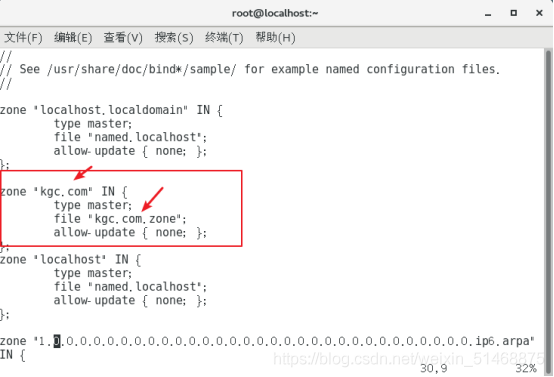
Task: Click allow-update line in localhost.localdomain zone
Action: [x=130, y=151]
